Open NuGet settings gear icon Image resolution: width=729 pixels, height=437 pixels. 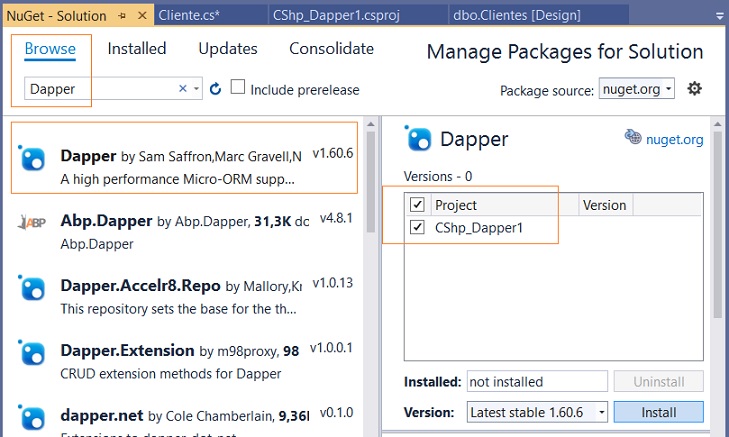pyautogui.click(x=695, y=88)
